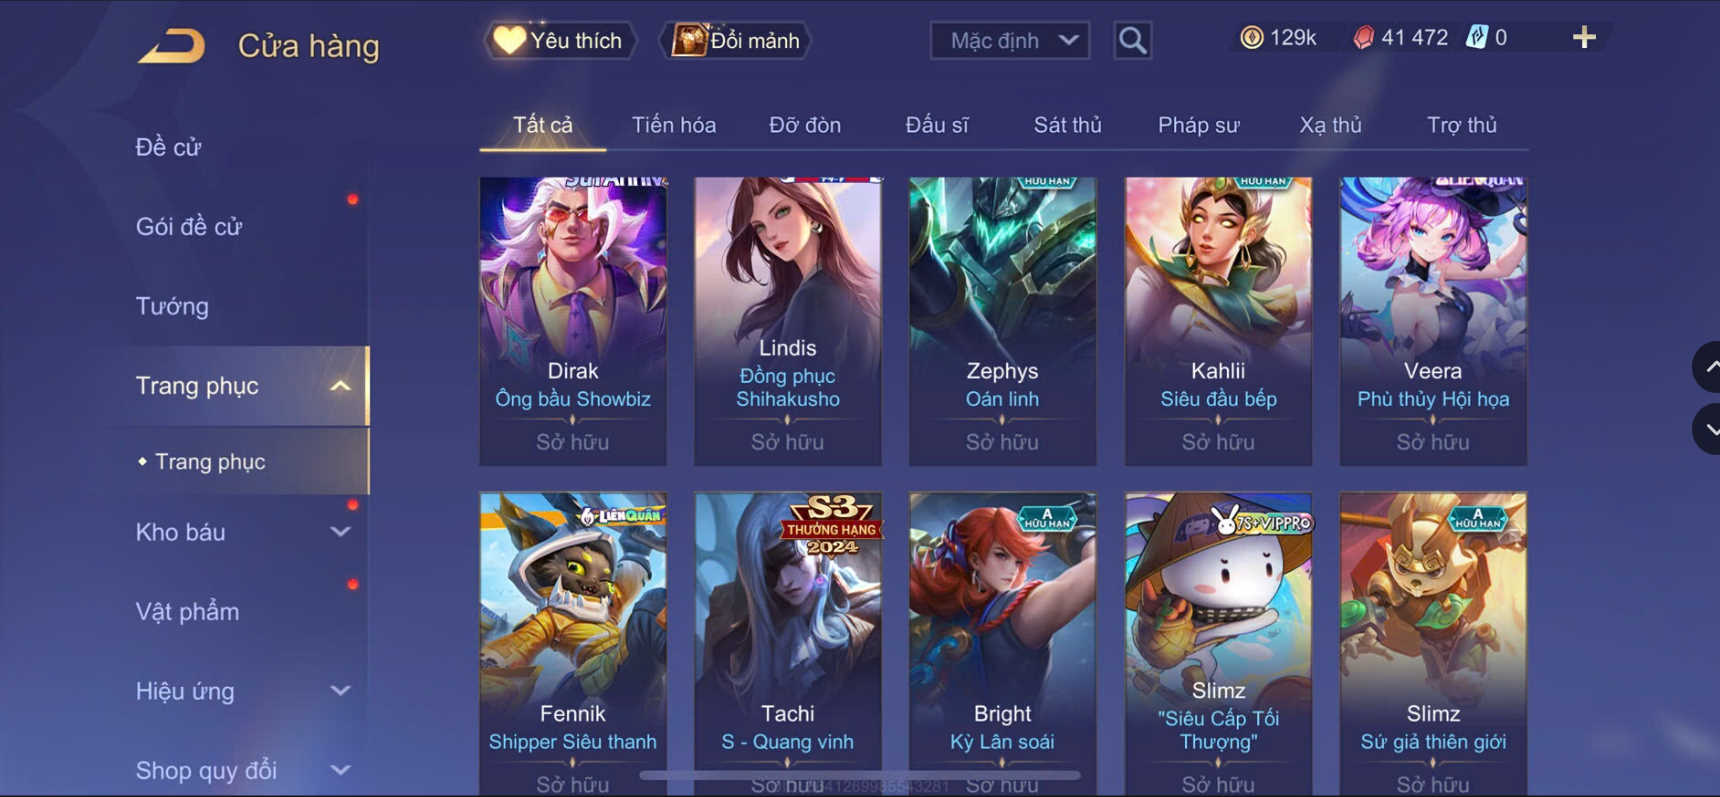Open the Mặc định sort dropdown
1720x797 pixels.
(x=1010, y=40)
